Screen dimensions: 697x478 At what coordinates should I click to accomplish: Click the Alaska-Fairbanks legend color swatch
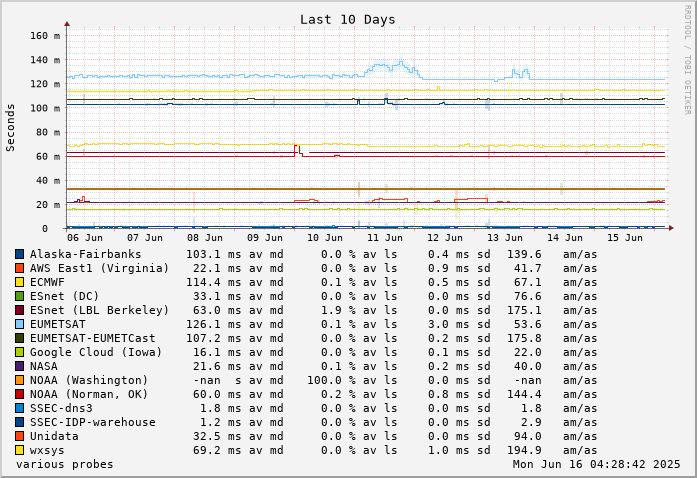point(19,254)
